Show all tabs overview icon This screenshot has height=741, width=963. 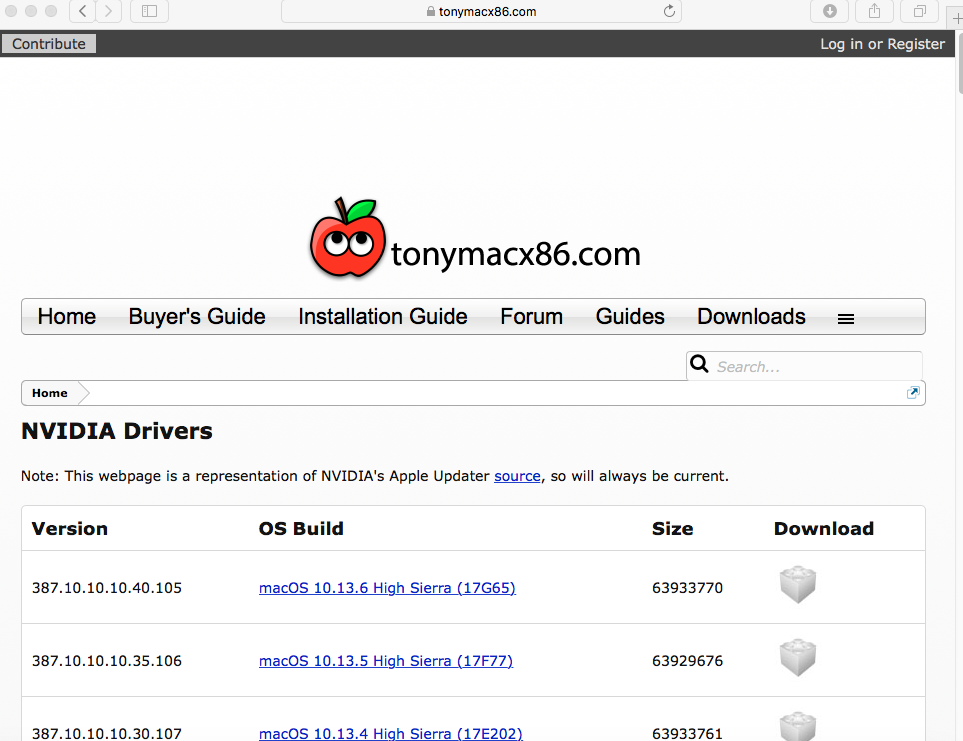point(919,11)
